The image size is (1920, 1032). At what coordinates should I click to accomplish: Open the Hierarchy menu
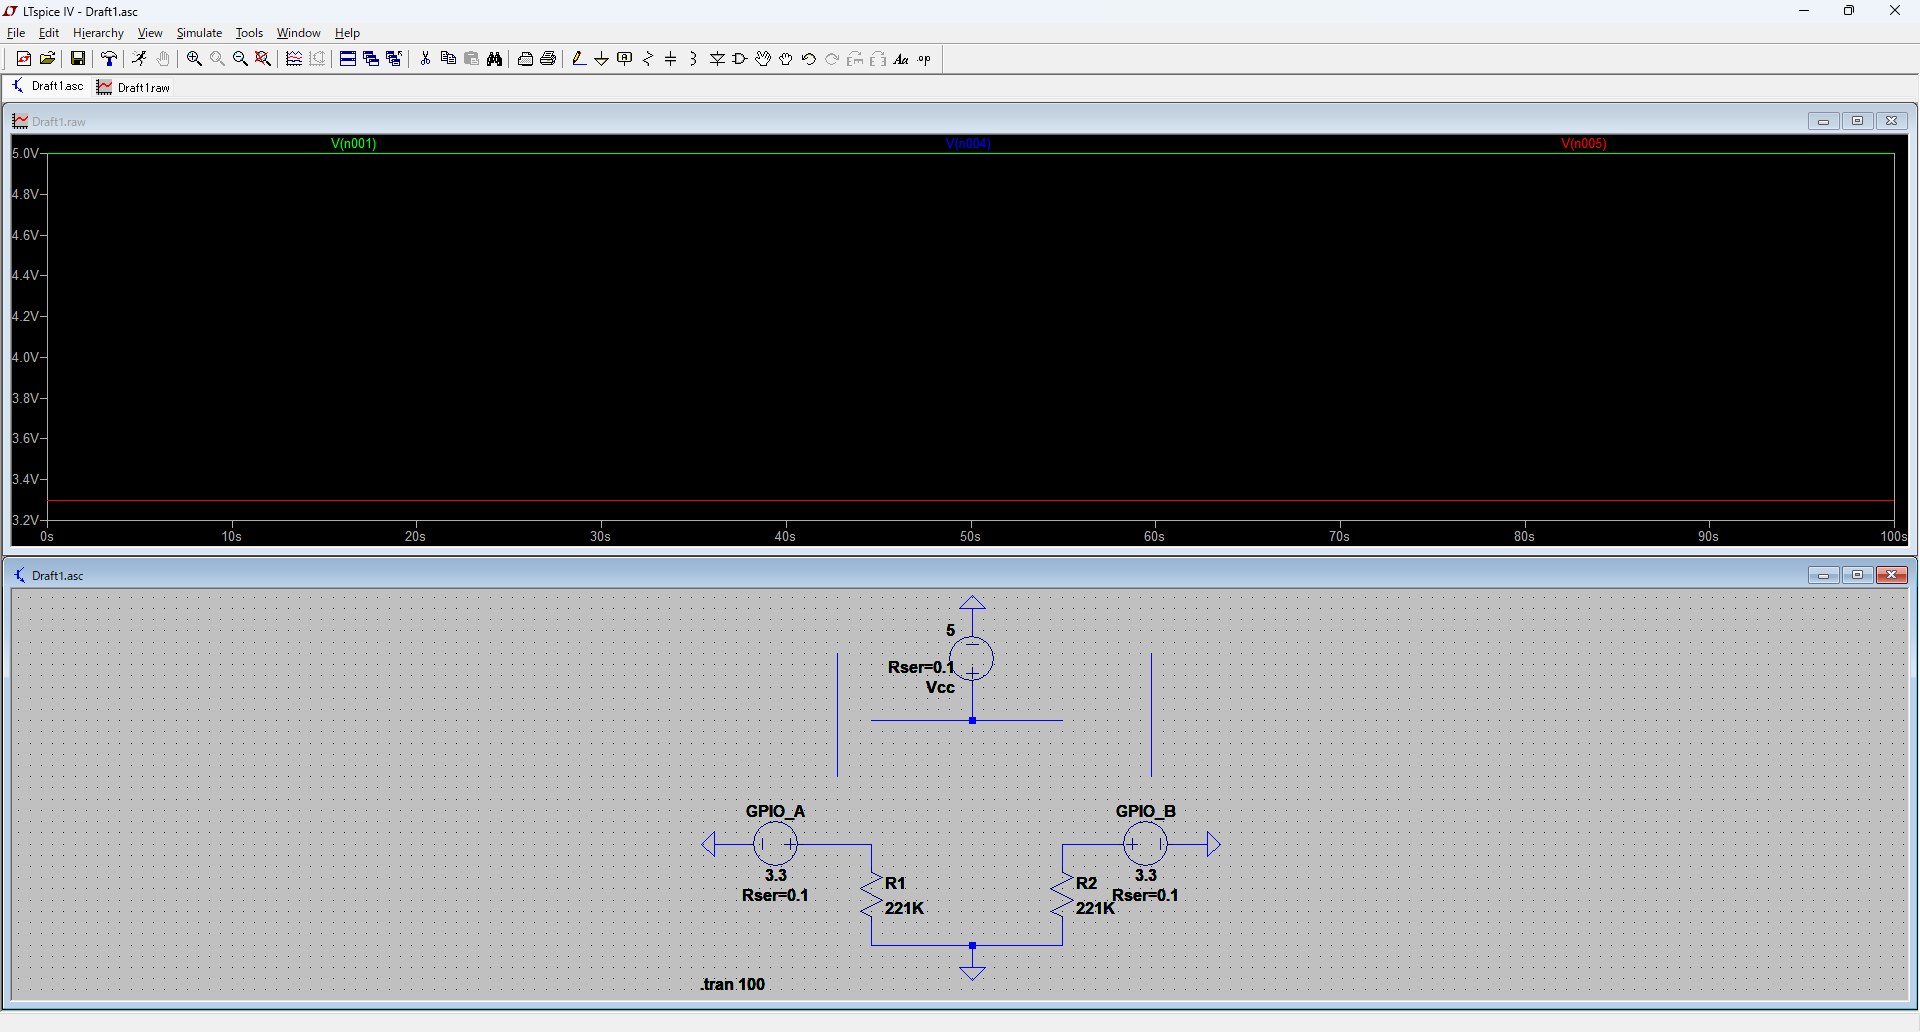[98, 33]
